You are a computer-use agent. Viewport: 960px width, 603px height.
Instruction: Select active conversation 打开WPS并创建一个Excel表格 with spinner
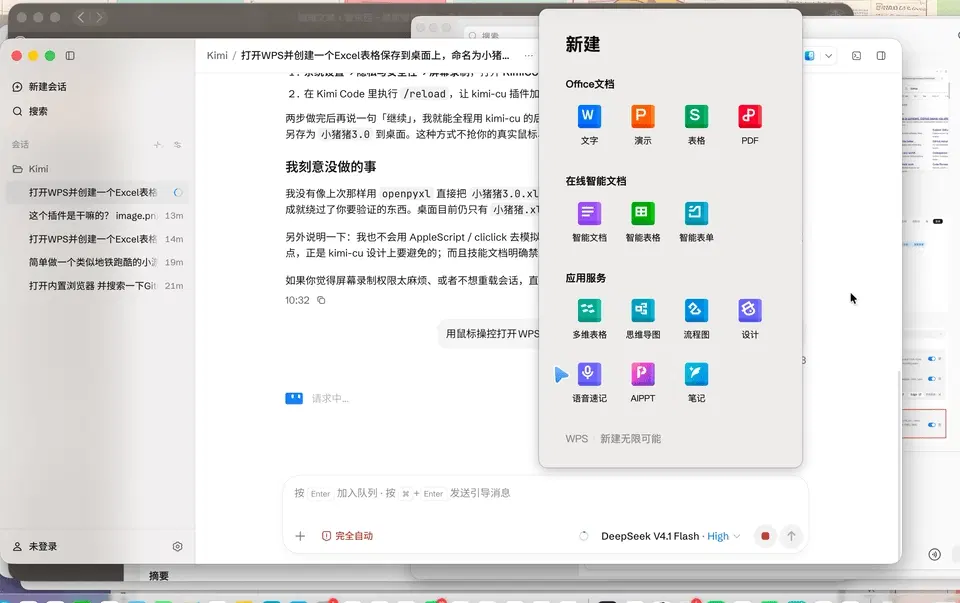(x=98, y=192)
